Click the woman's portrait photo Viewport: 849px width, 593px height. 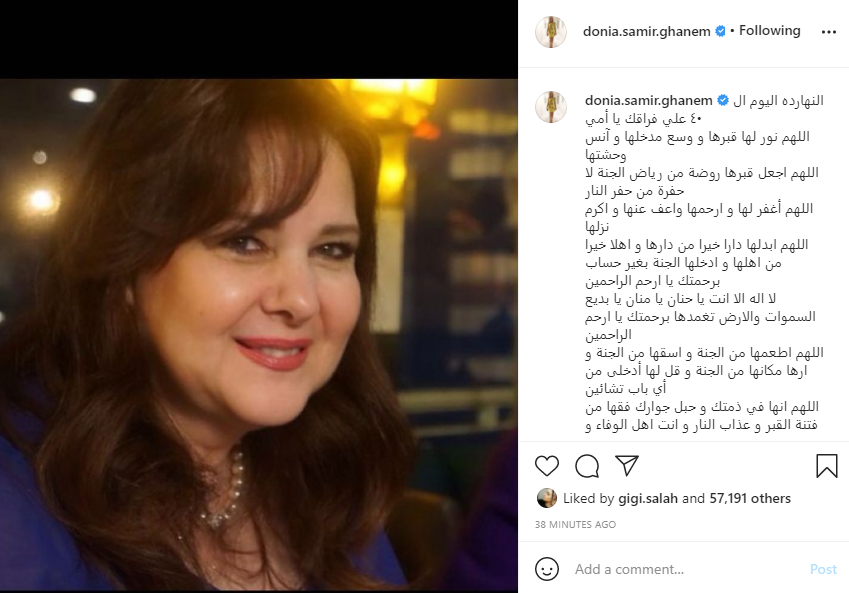coord(259,335)
